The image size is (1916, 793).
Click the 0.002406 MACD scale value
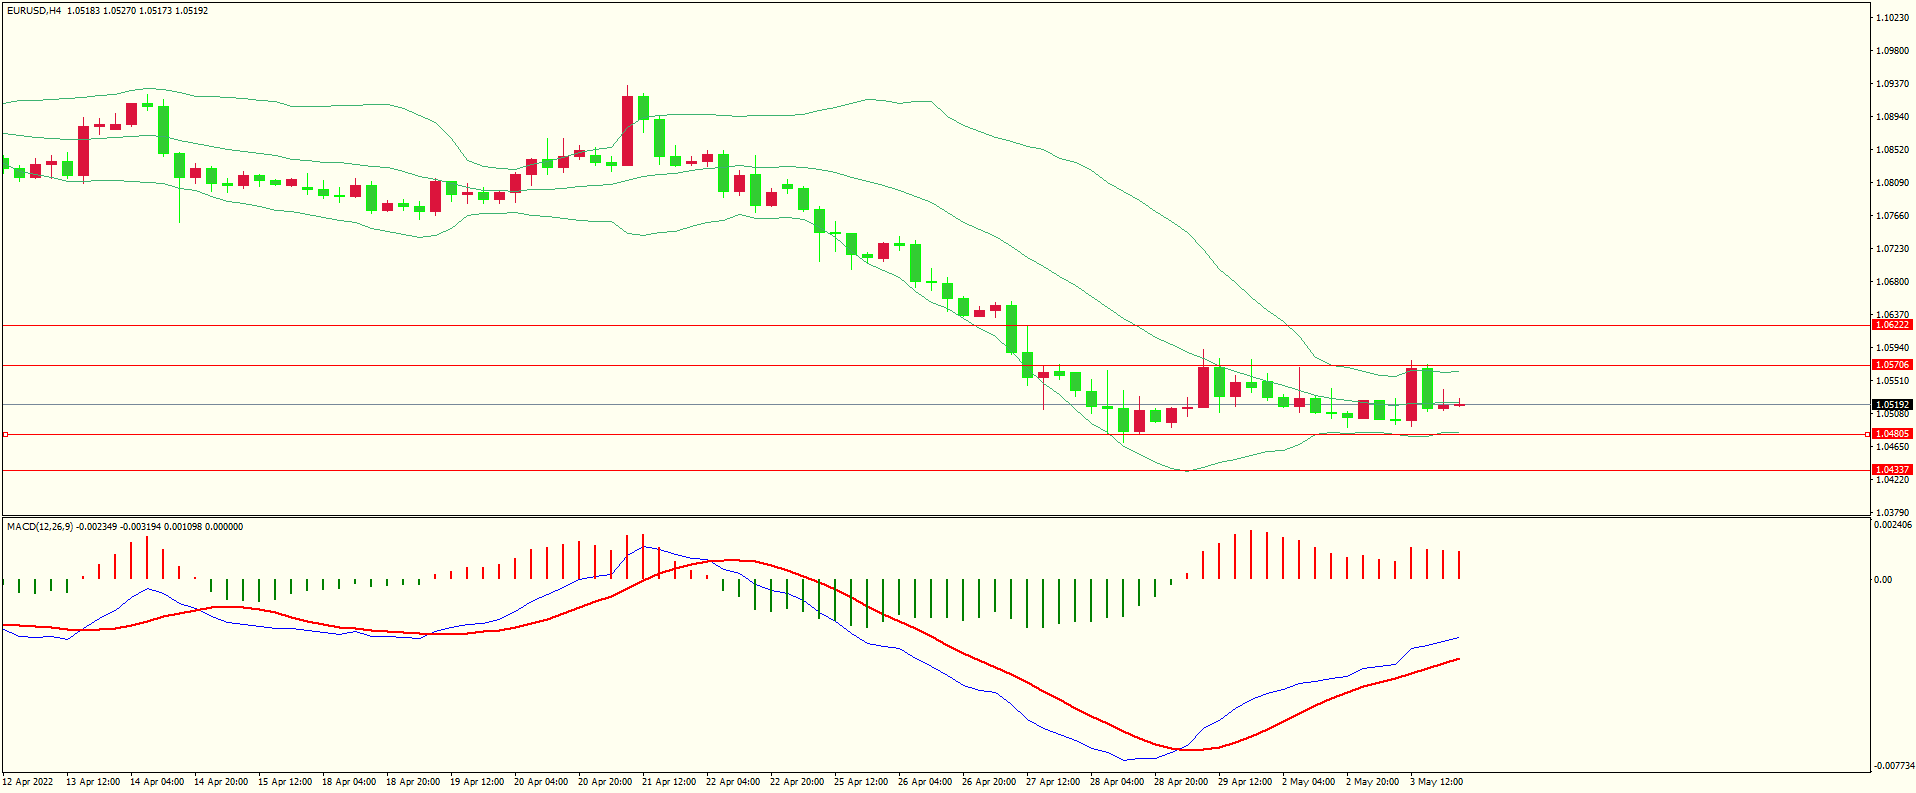[x=1893, y=525]
